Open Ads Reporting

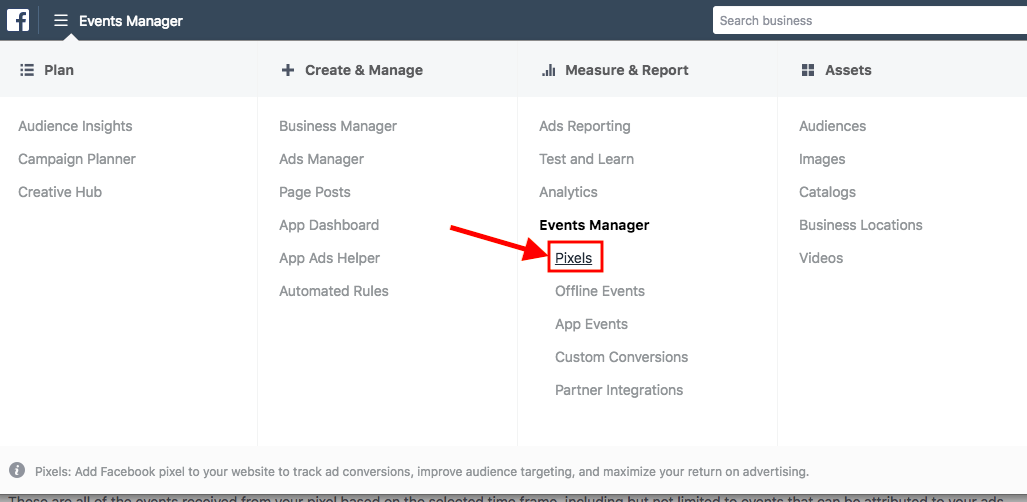click(585, 126)
